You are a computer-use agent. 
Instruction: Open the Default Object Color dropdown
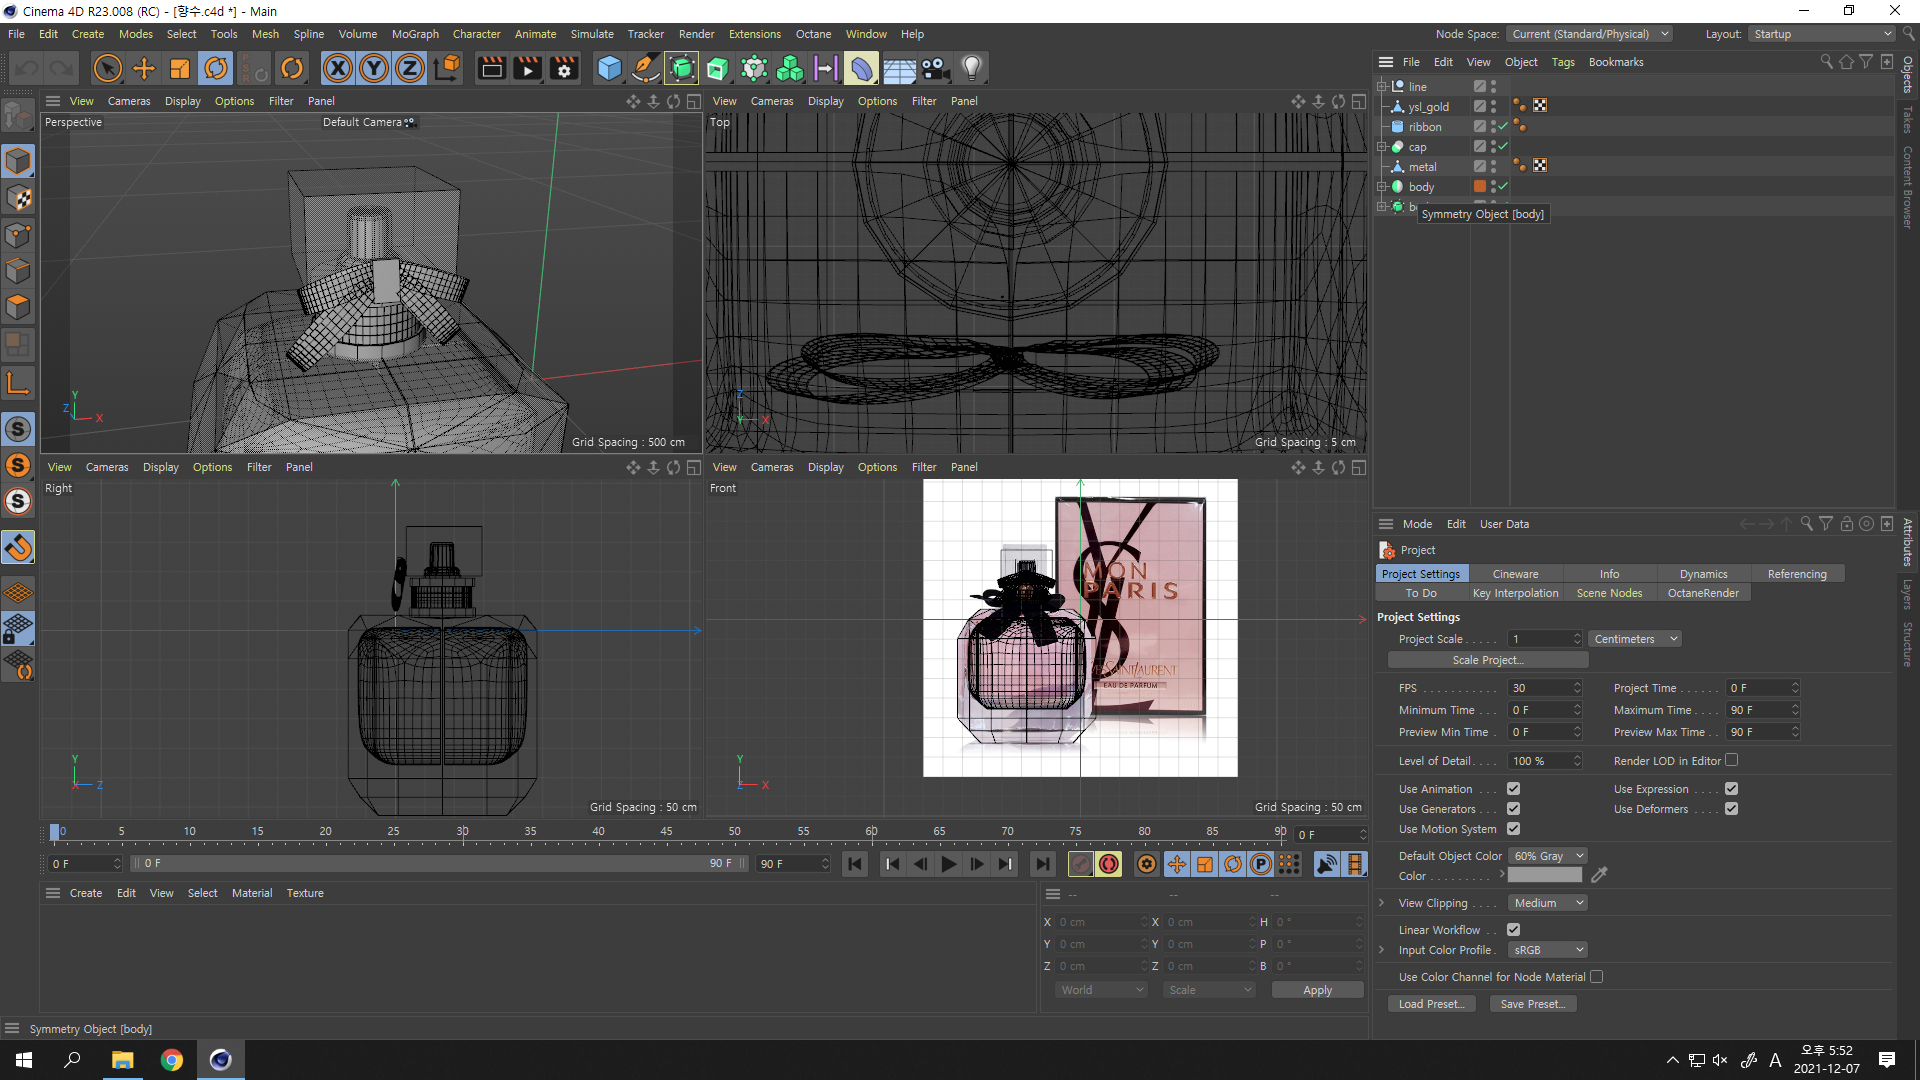(1547, 856)
